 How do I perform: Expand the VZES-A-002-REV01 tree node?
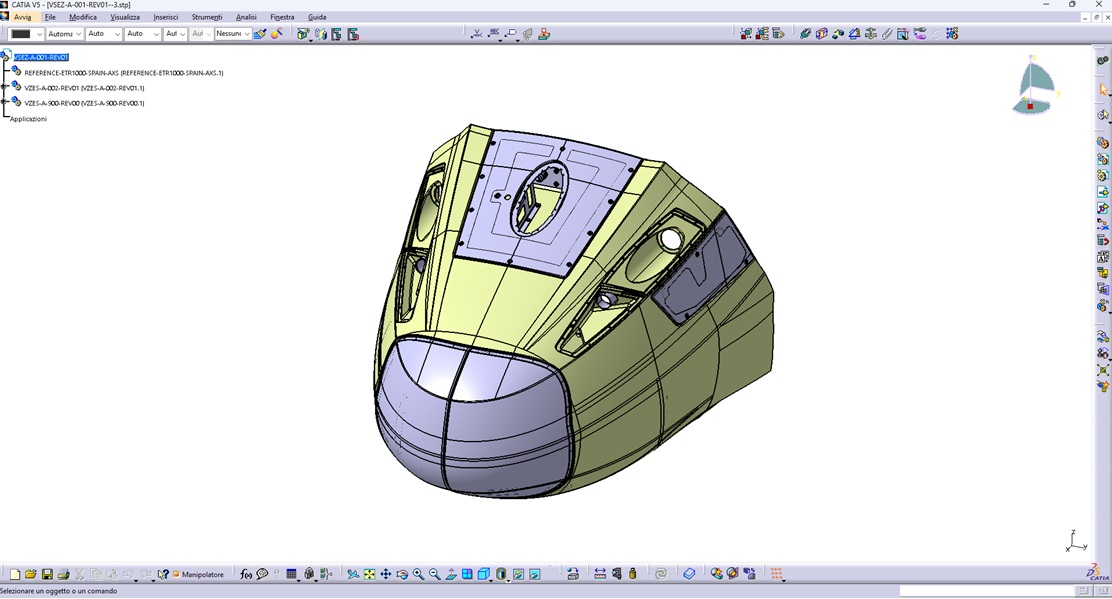[4, 88]
